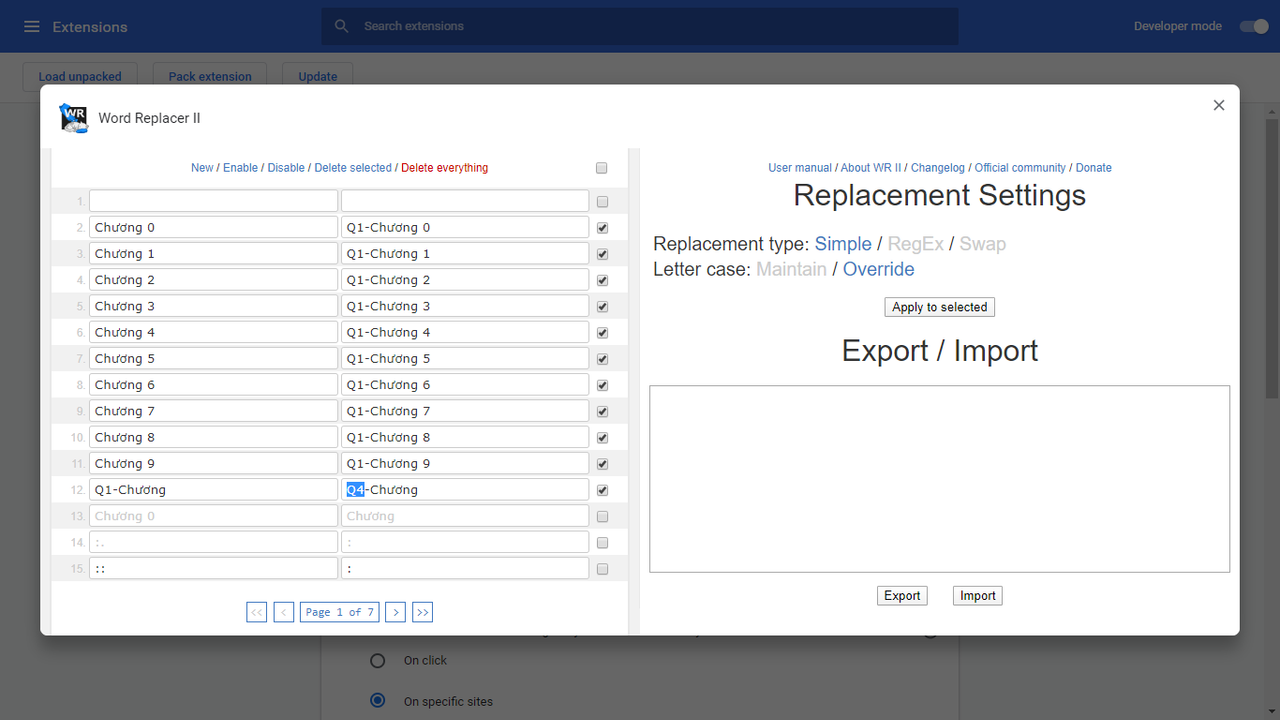This screenshot has height=720, width=1280.
Task: Choose the Swap replacement type
Action: (982, 244)
